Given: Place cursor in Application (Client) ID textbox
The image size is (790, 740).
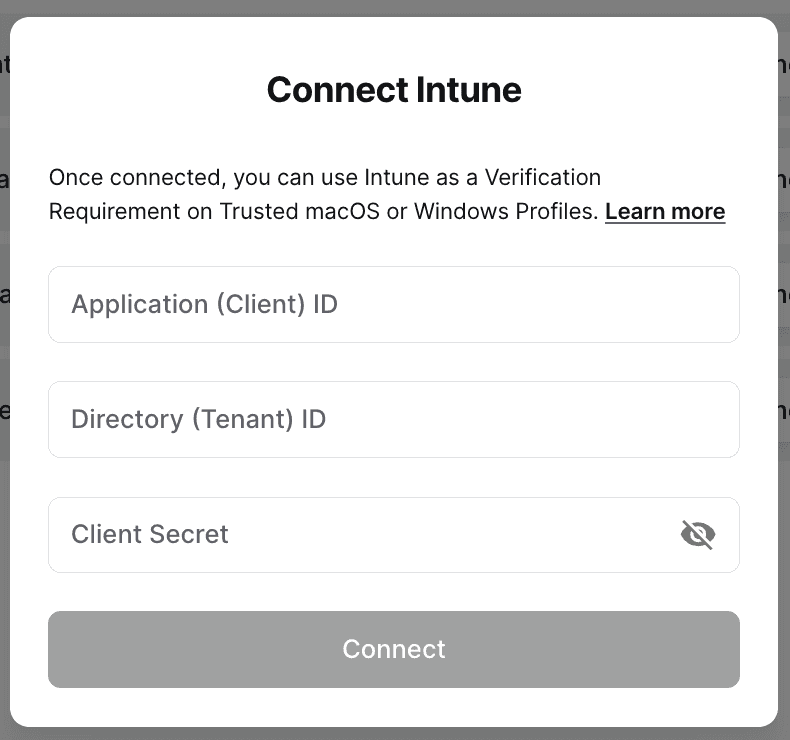Looking at the screenshot, I should click(394, 304).
